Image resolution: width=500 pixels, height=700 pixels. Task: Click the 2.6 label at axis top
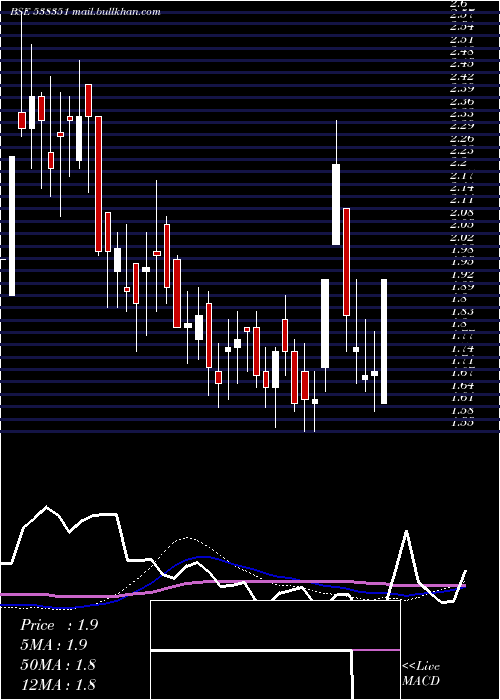pyautogui.click(x=458, y=4)
